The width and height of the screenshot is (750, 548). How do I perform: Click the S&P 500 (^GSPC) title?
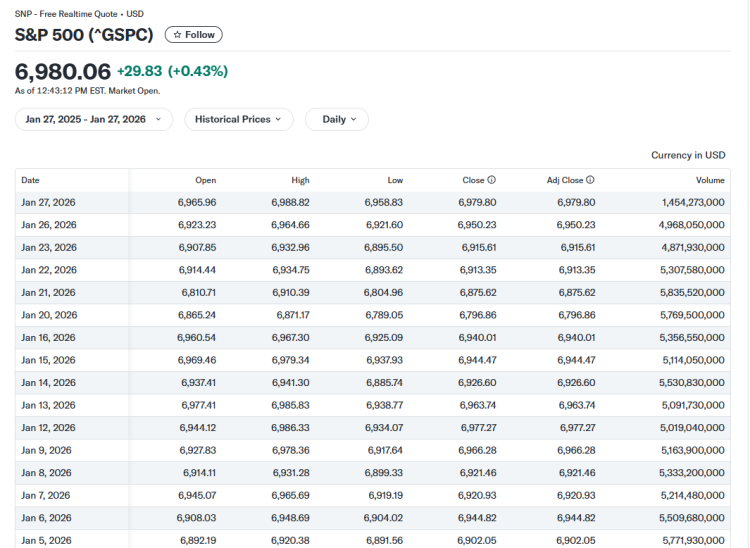(85, 35)
